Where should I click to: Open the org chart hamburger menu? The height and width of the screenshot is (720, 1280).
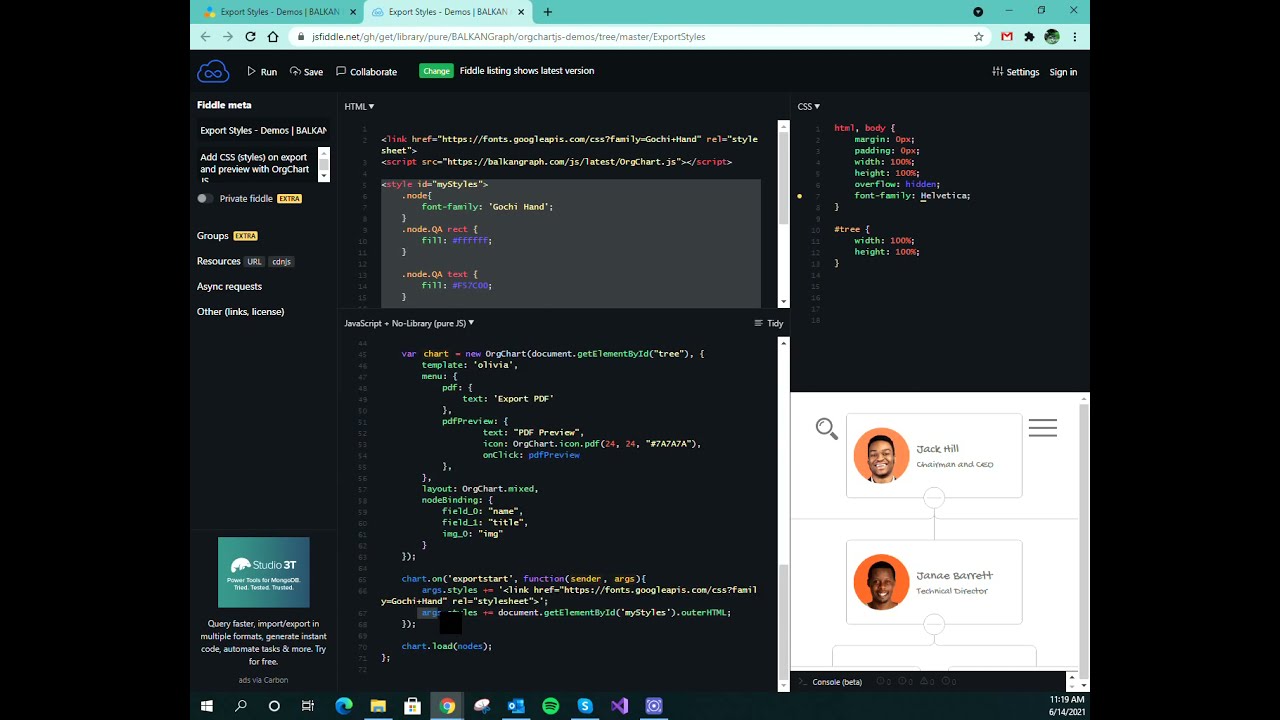[1042, 428]
